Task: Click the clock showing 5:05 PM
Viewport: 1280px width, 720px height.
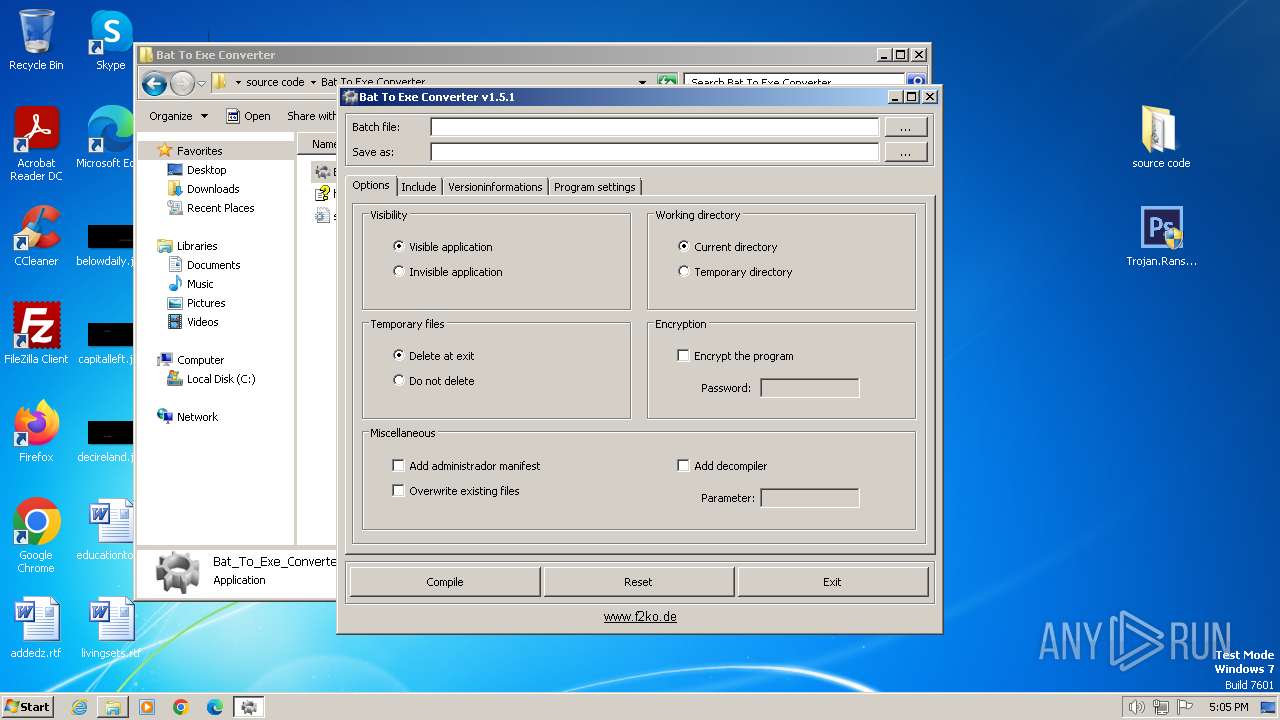Action: 1228,707
